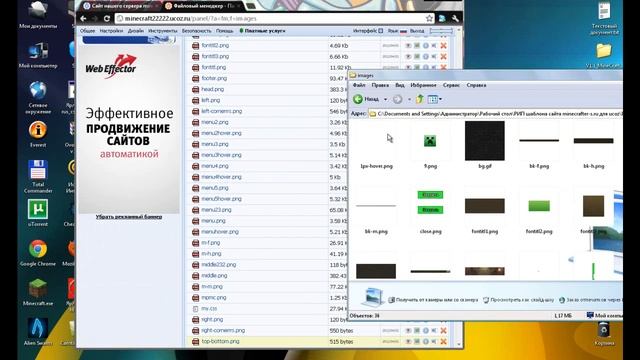Switch to the Файловый менеджер tab
Screen dimensions: 640x360
(x=202, y=6)
